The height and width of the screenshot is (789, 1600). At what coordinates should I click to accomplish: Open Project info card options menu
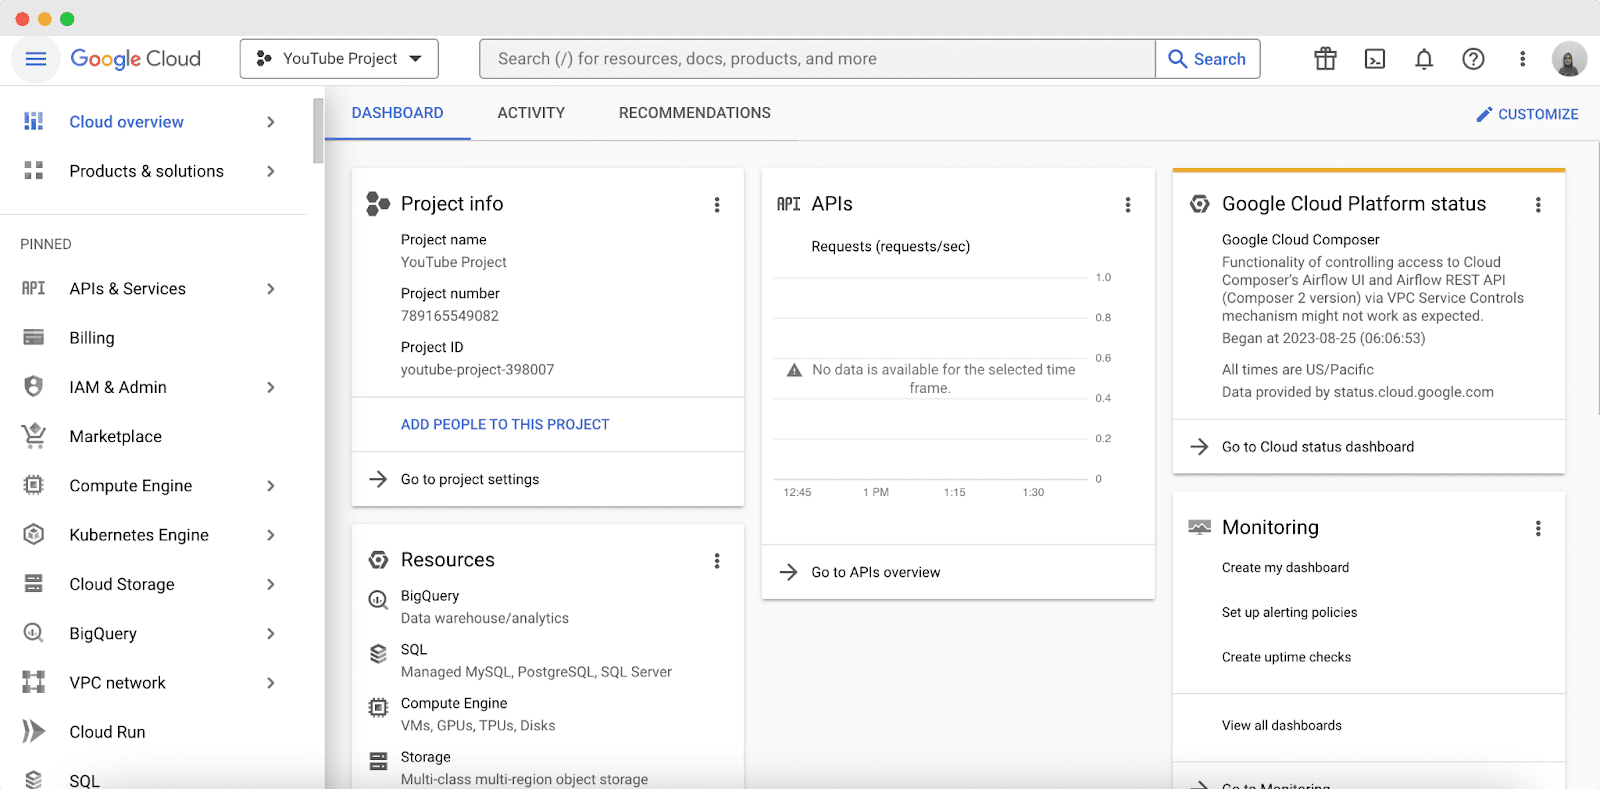(717, 205)
